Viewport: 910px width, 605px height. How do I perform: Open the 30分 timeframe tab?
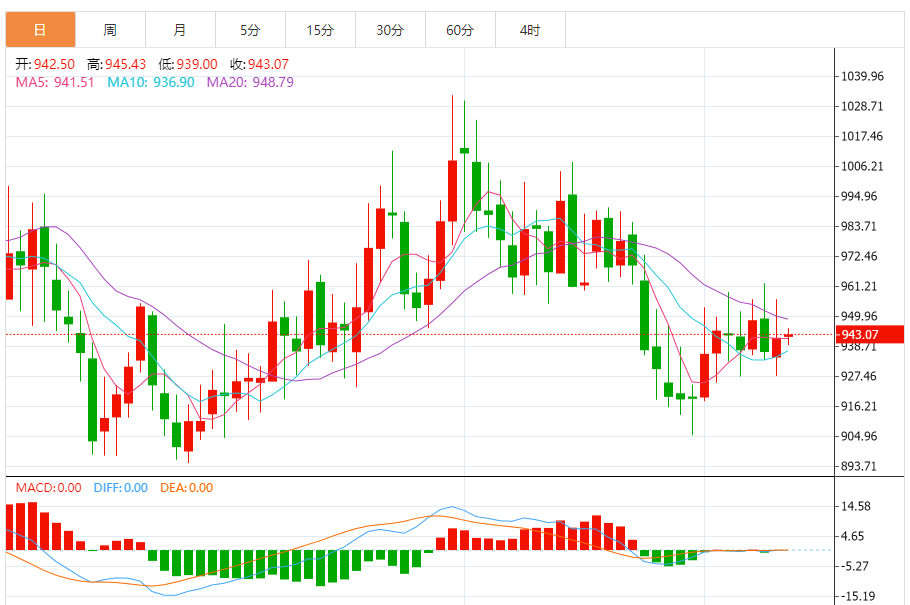point(390,30)
